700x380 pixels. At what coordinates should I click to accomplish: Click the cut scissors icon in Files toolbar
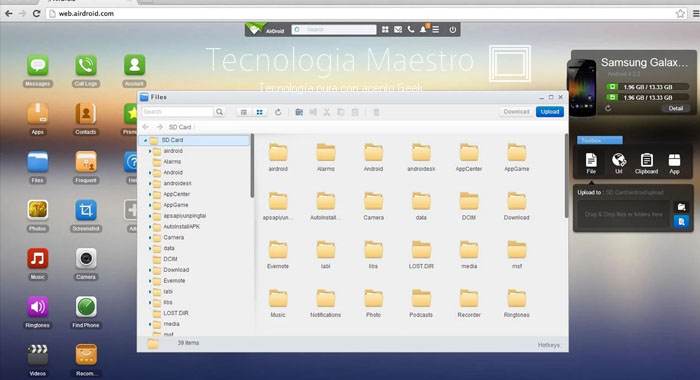pos(327,112)
